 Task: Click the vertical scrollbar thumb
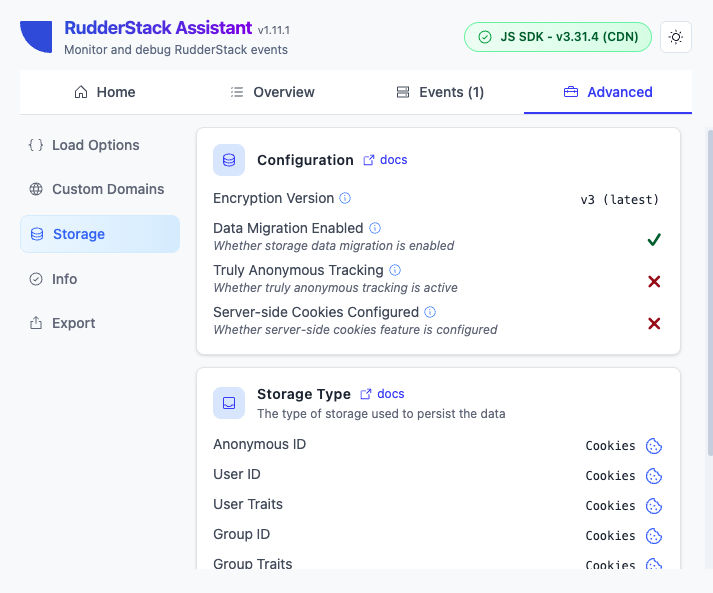point(710,292)
